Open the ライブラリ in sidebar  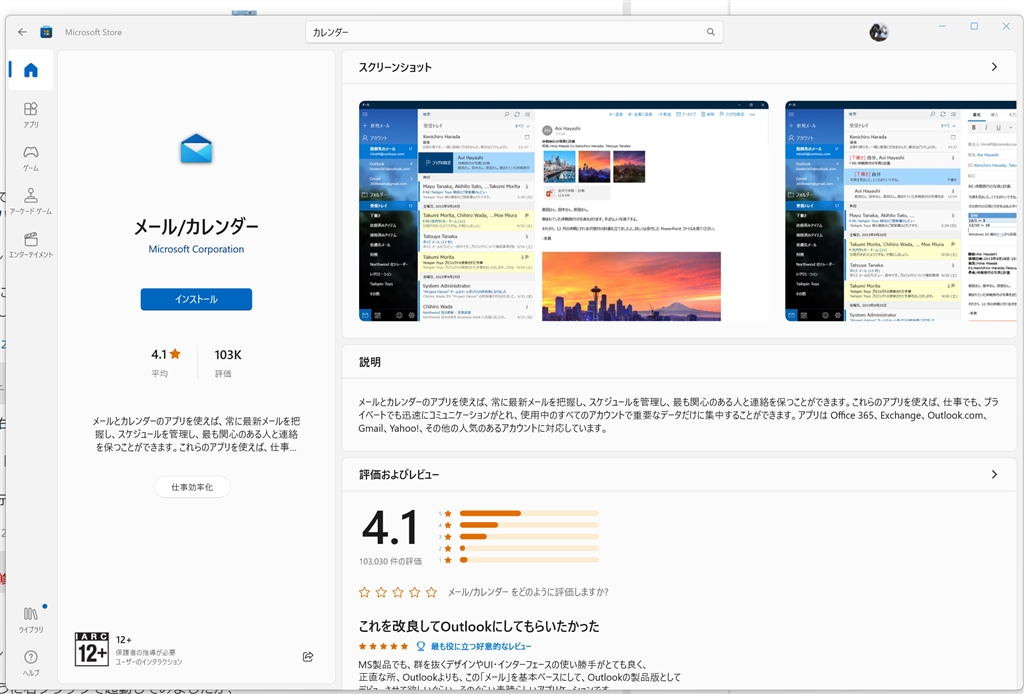click(31, 620)
